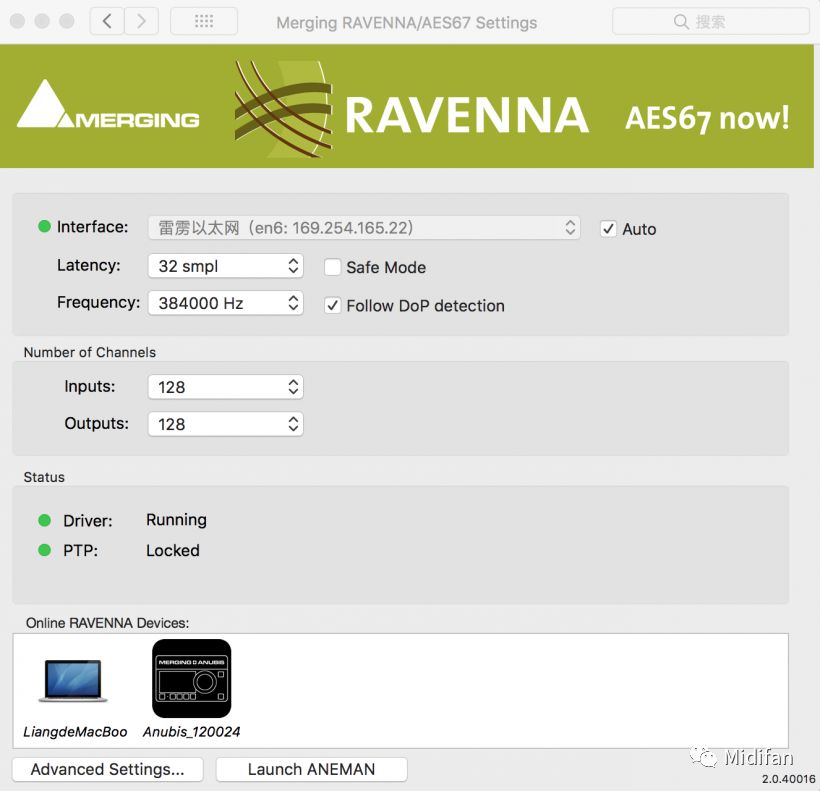Disable the Auto interface checkbox

608,229
